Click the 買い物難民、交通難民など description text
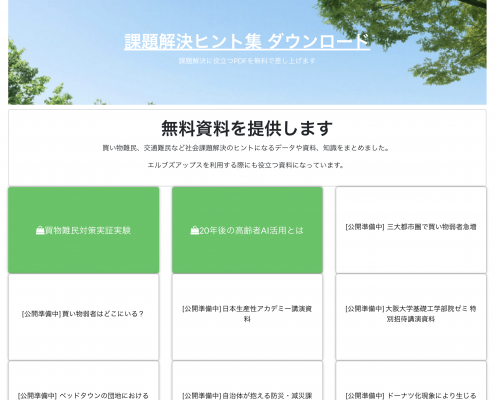 246,148
